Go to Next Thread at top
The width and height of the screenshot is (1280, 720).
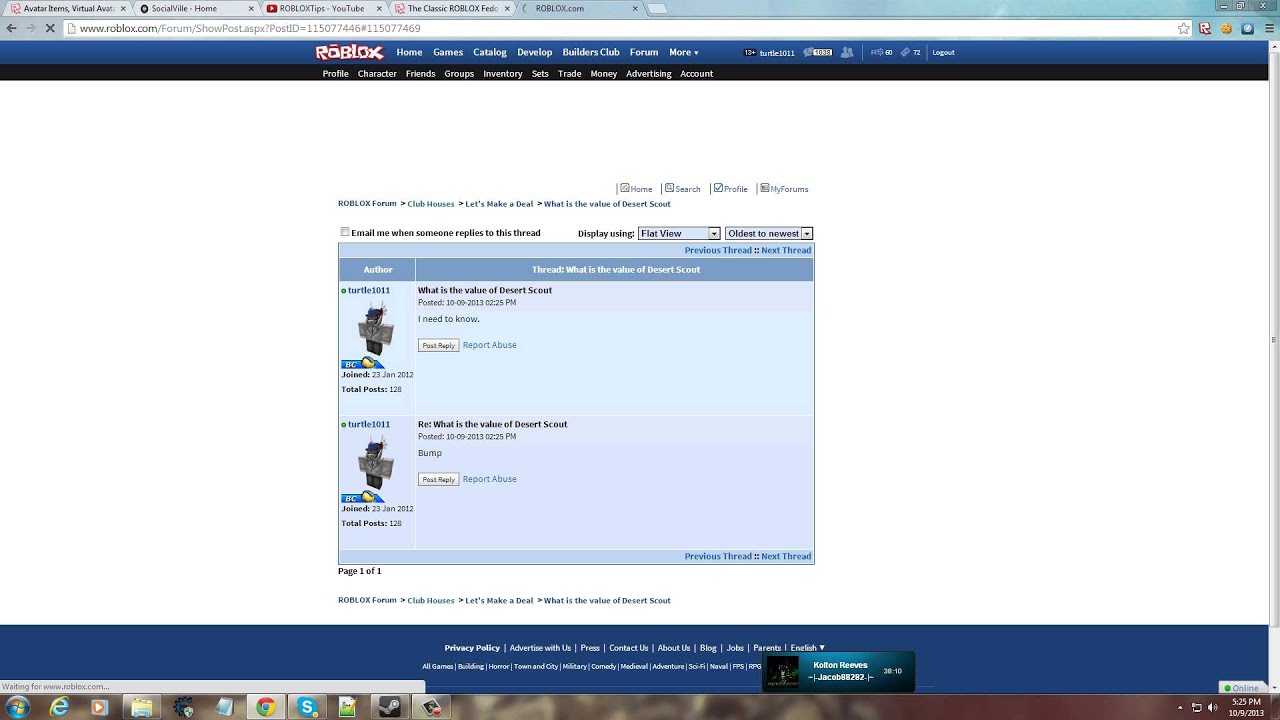point(786,250)
